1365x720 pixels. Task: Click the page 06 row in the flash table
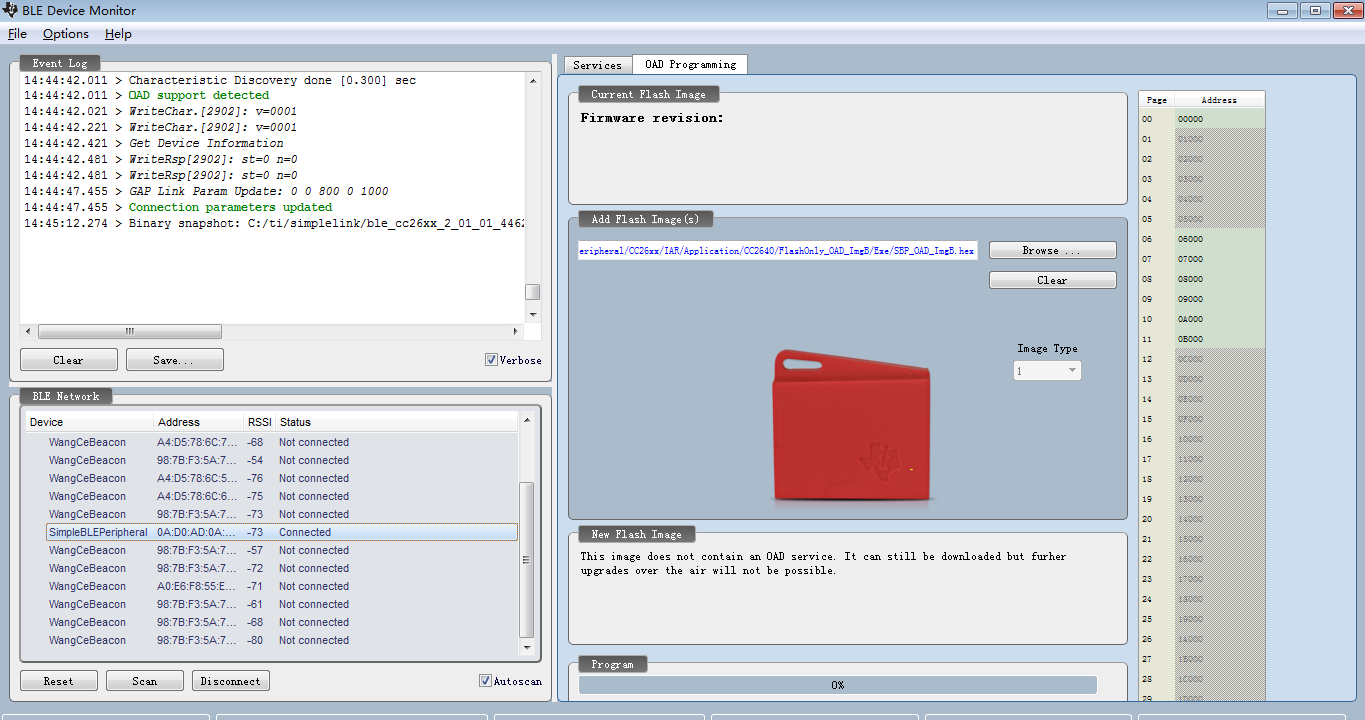click(x=1202, y=239)
